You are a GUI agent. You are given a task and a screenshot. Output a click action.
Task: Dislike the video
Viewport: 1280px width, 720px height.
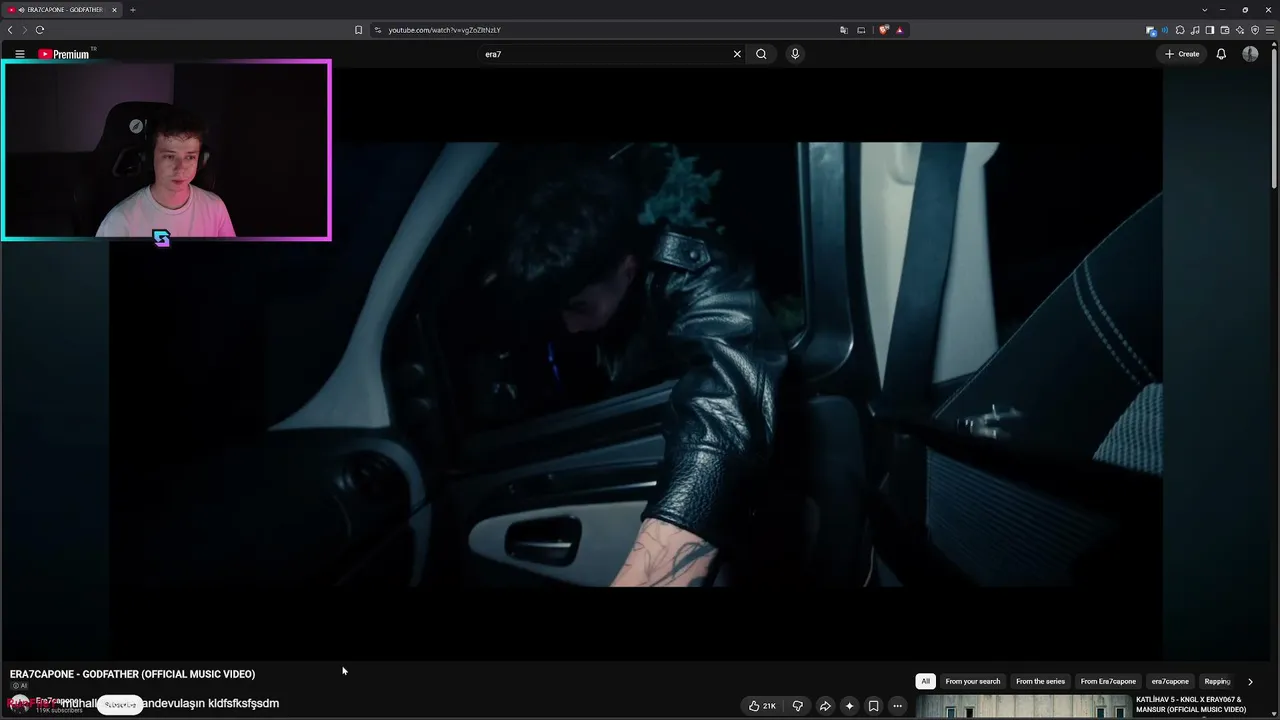[x=797, y=706]
